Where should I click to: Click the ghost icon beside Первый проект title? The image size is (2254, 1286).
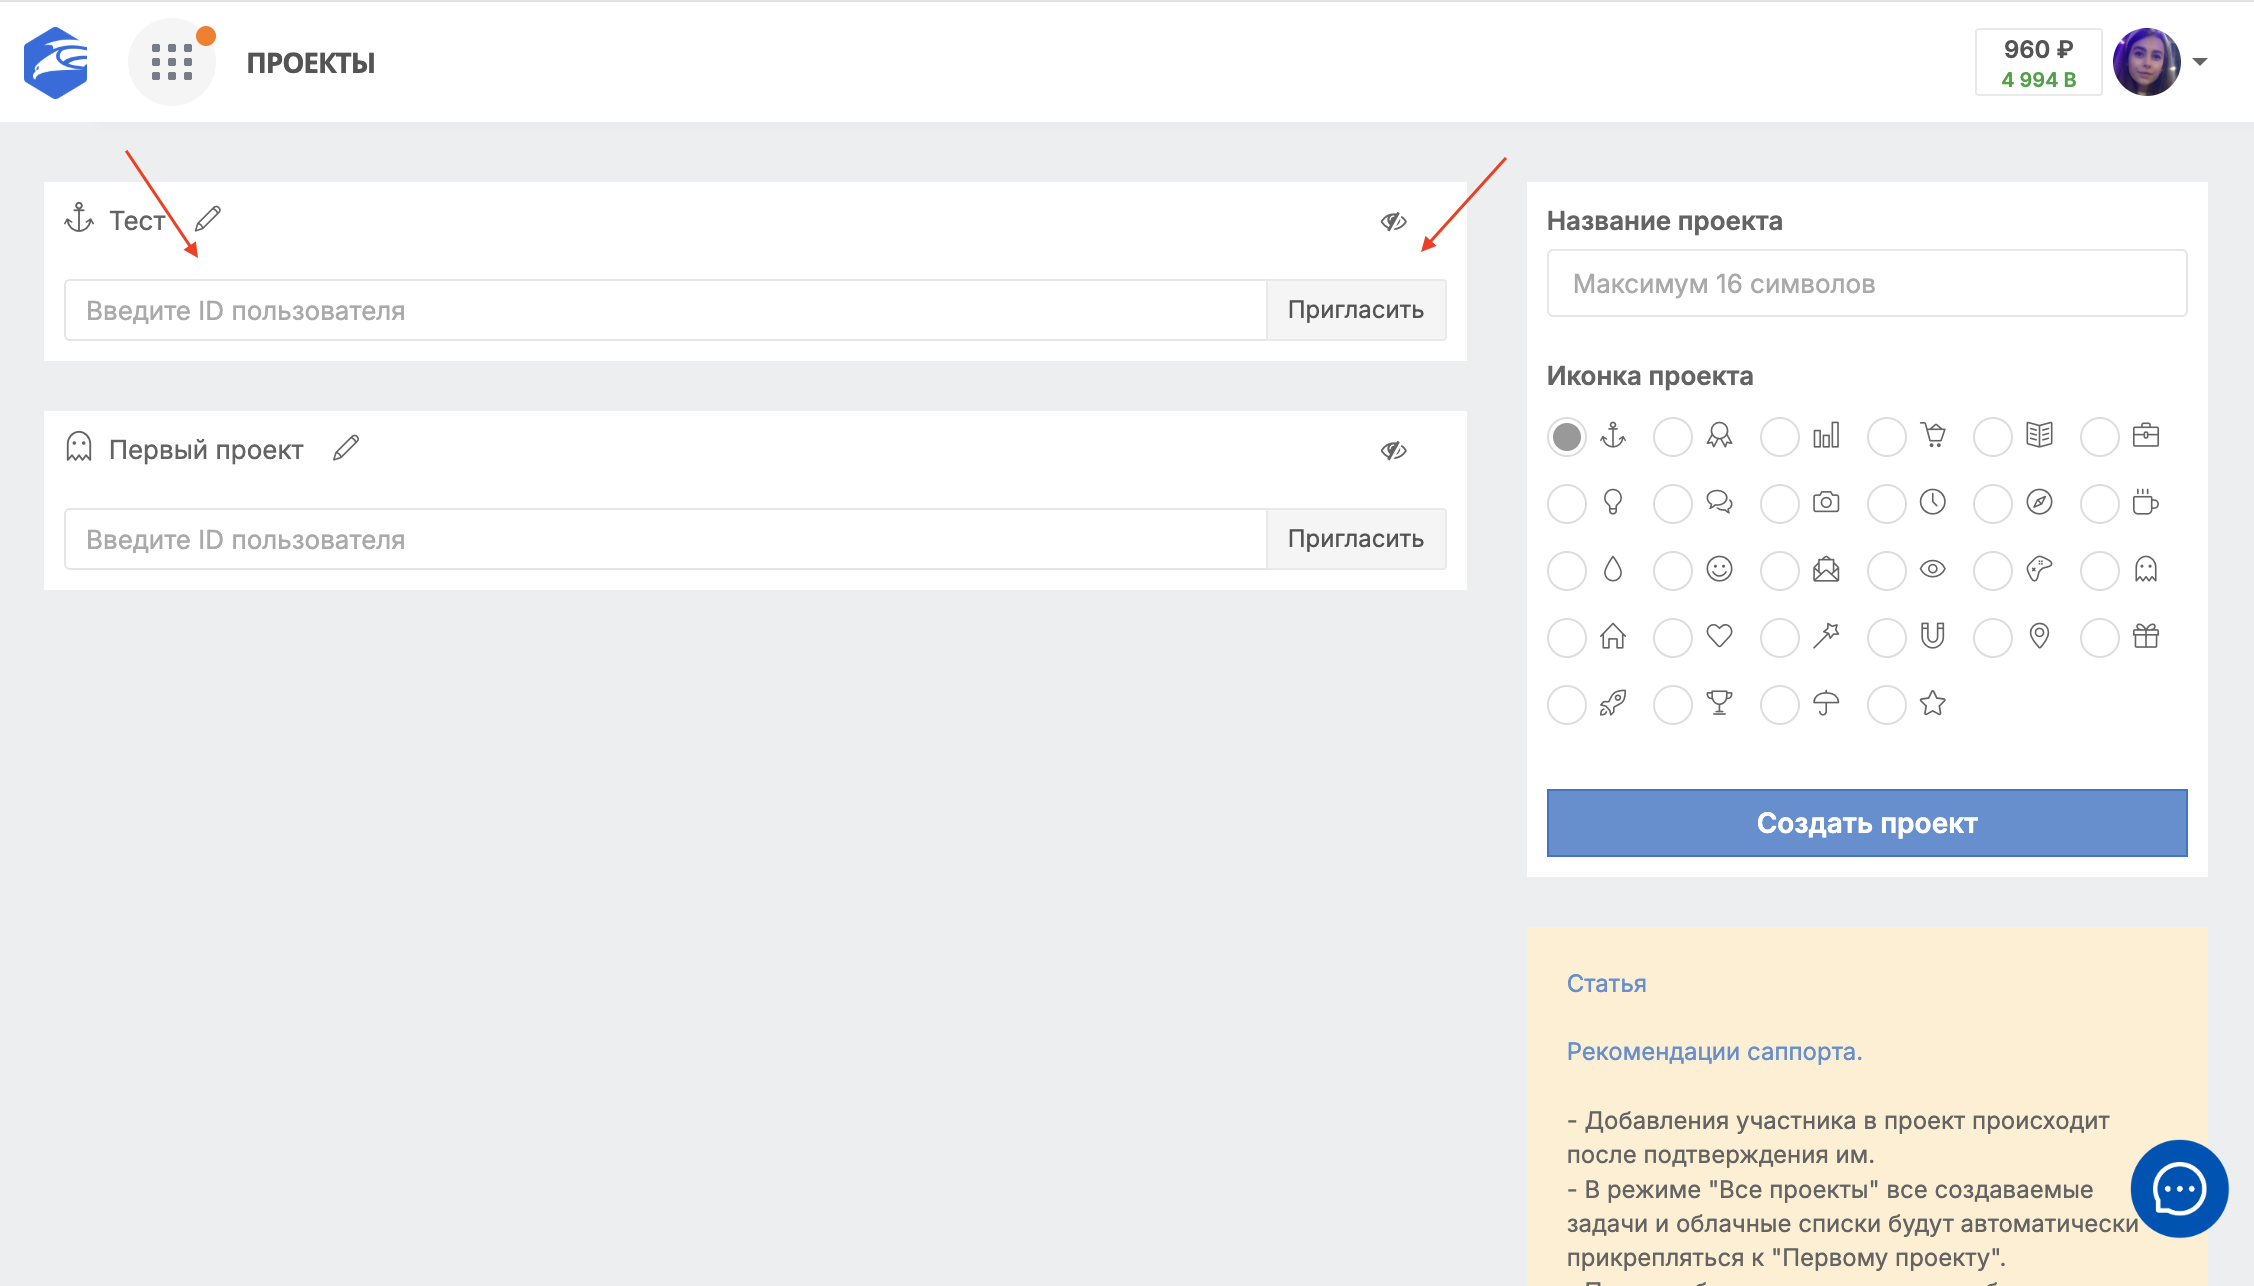(79, 447)
